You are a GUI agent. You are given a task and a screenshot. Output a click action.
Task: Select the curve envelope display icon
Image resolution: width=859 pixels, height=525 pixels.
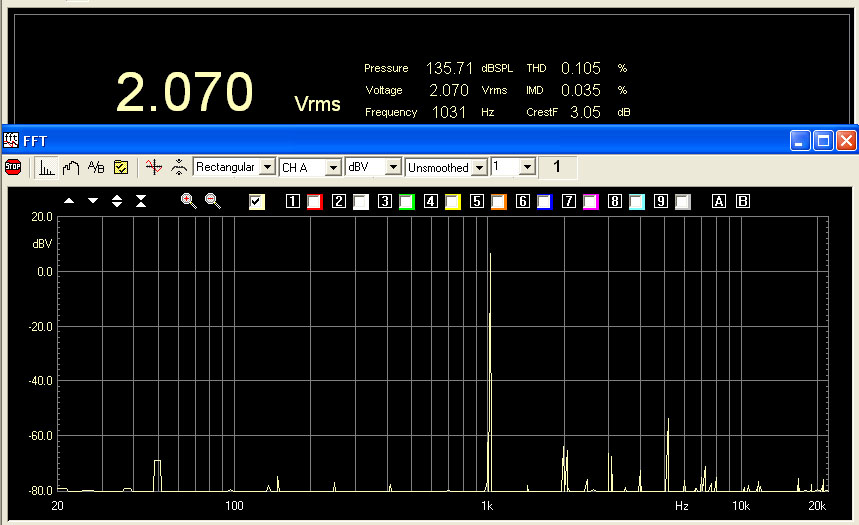pyautogui.click(x=71, y=167)
